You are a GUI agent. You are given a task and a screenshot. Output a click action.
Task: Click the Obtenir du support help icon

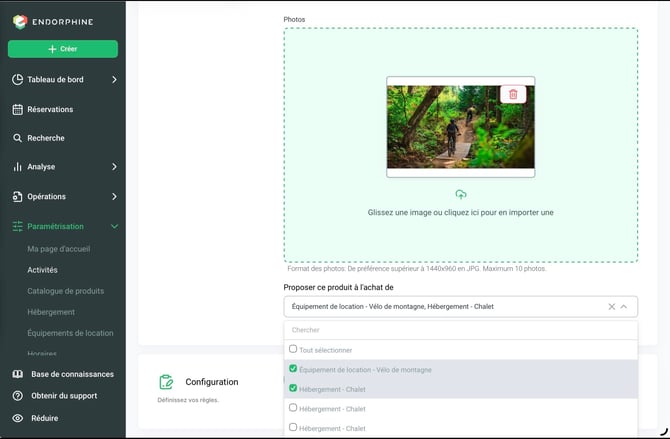coord(18,396)
